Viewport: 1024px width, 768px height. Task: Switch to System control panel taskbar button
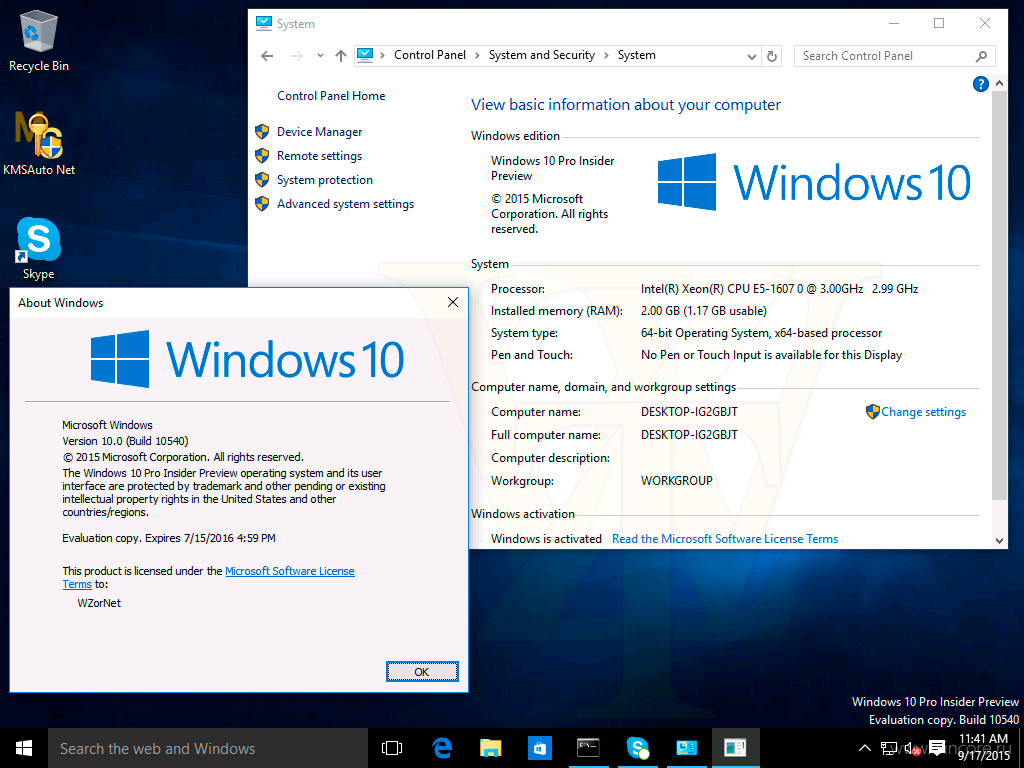[x=686, y=748]
